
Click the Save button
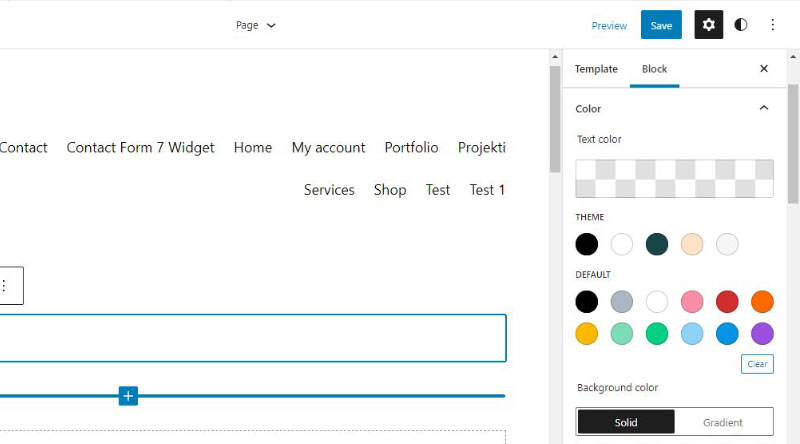(x=661, y=25)
